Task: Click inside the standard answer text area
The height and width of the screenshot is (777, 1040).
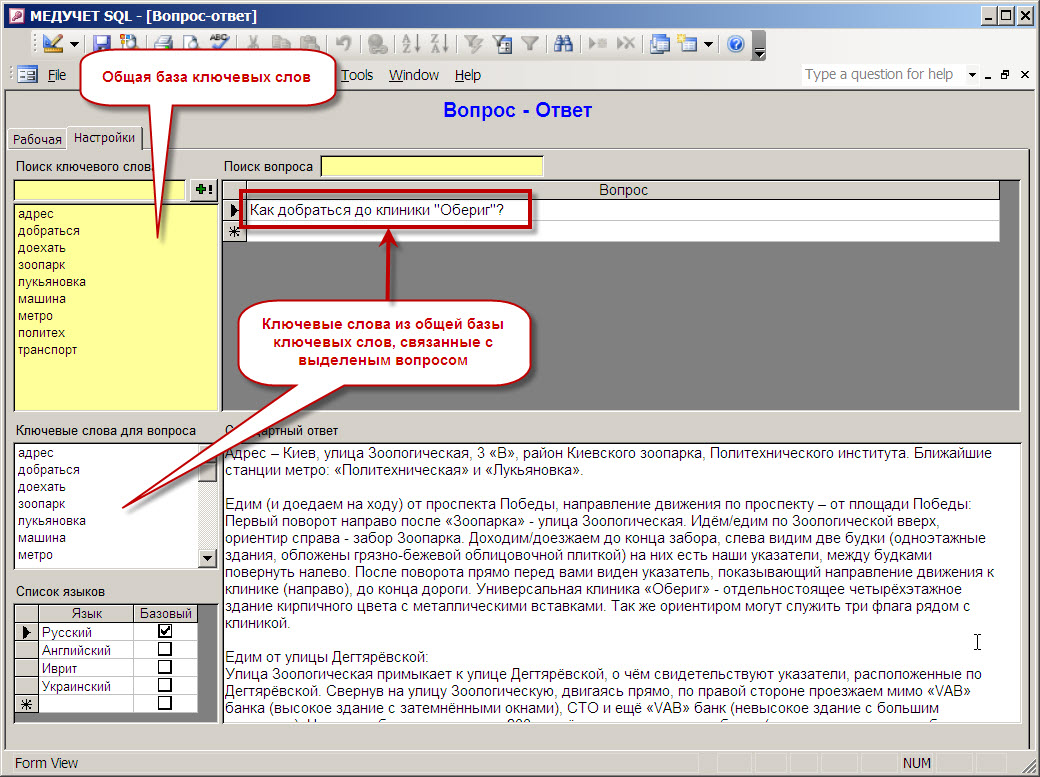Action: [x=621, y=583]
